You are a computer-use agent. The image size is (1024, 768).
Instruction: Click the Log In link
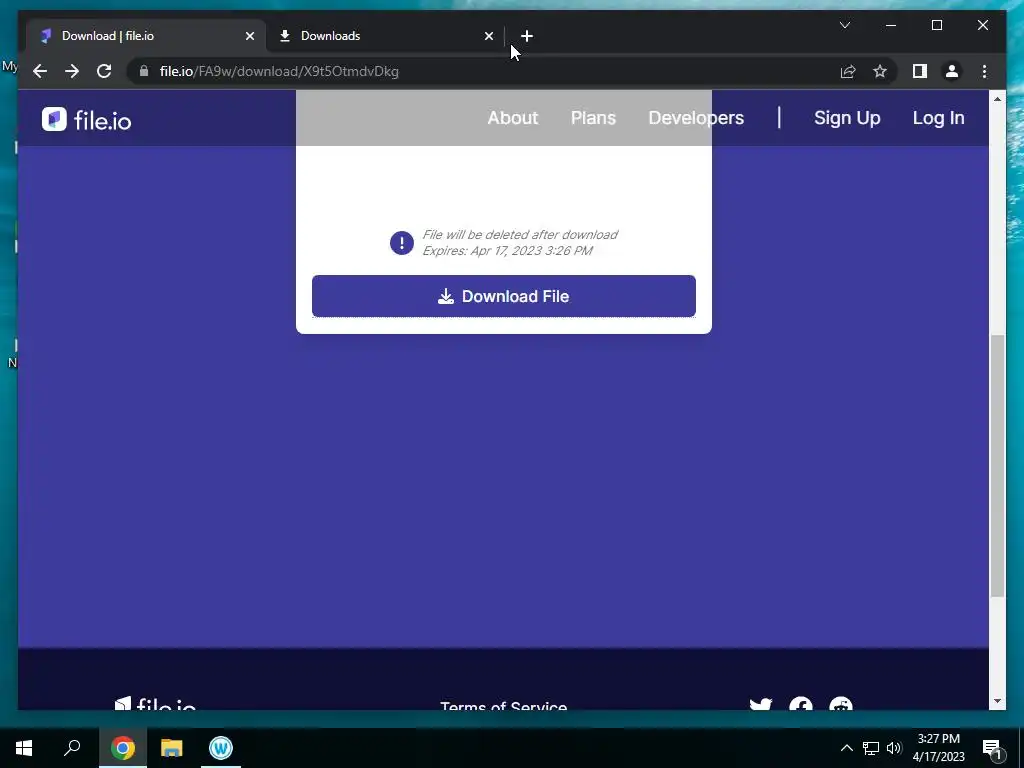click(938, 118)
